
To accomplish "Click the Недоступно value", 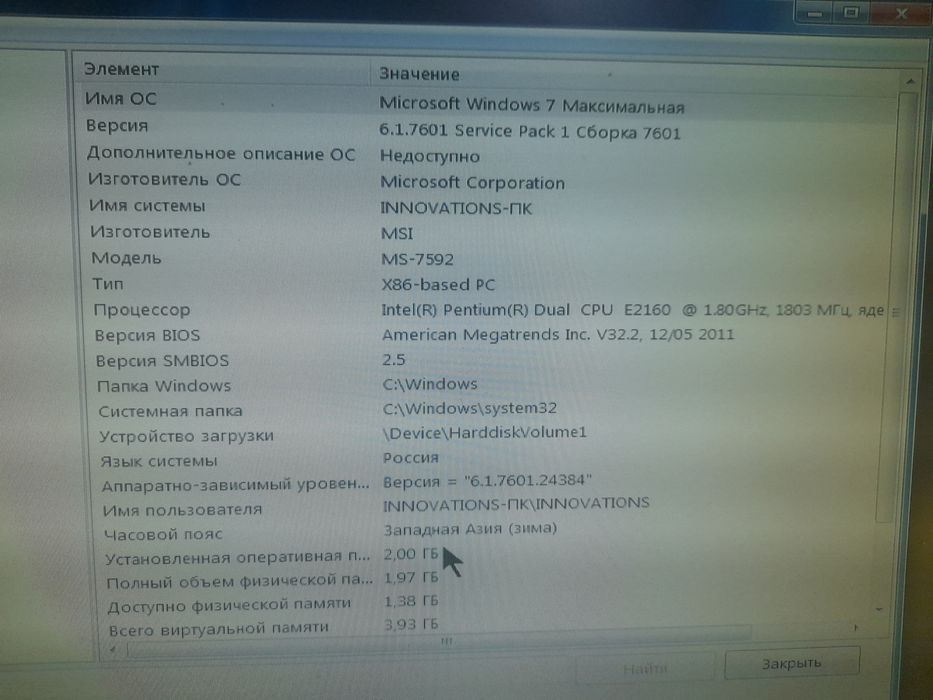I will [430, 156].
